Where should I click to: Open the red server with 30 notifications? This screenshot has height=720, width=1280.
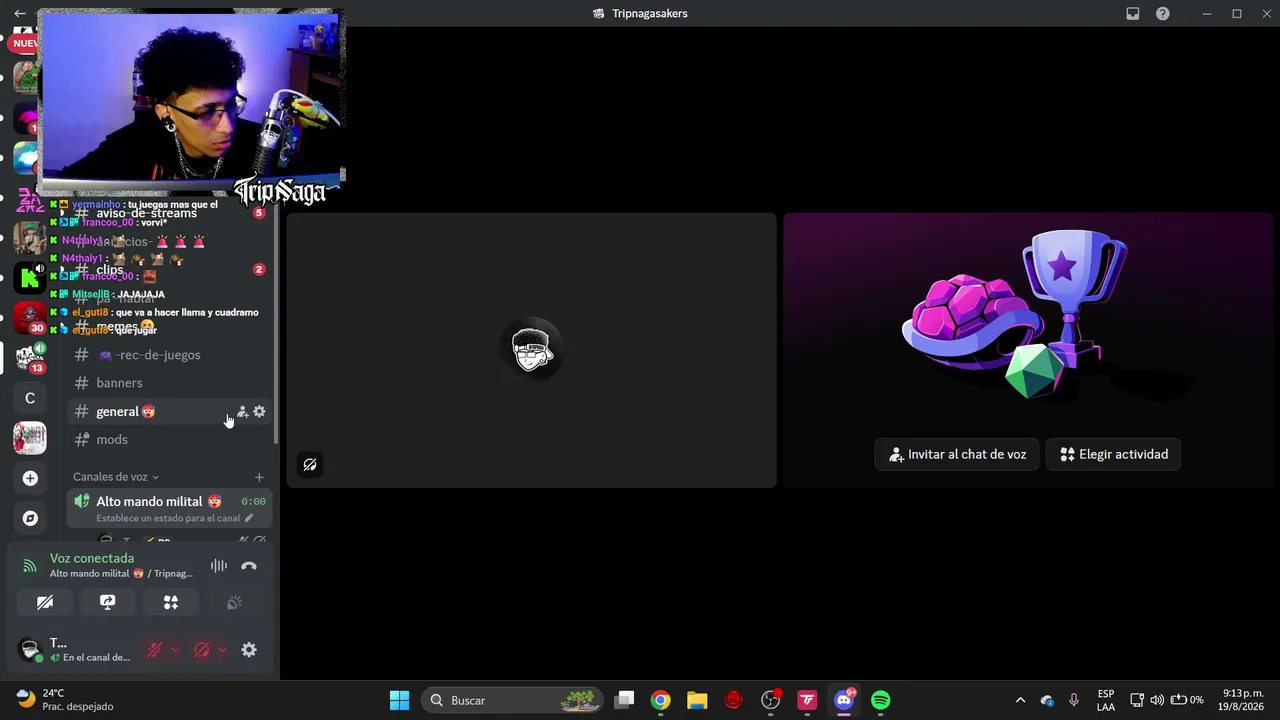click(30, 318)
